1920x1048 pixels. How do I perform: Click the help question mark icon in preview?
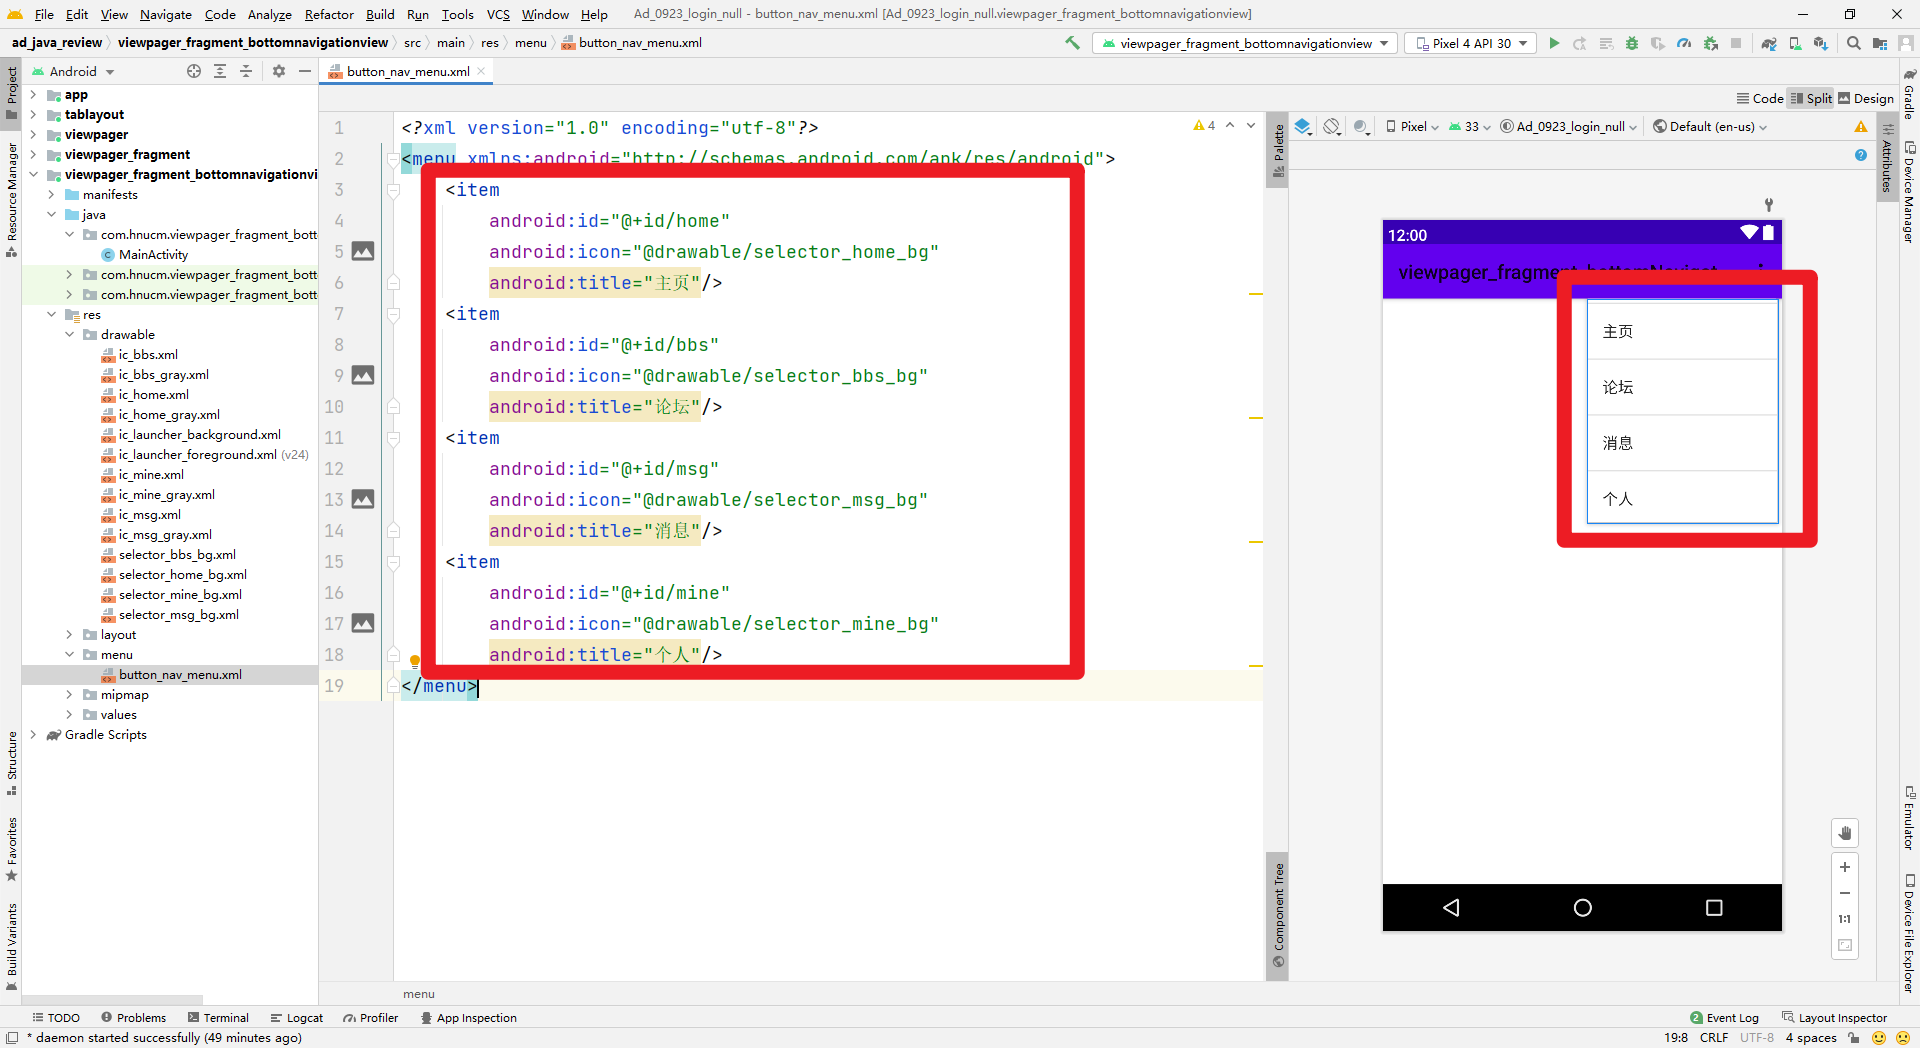click(1861, 155)
